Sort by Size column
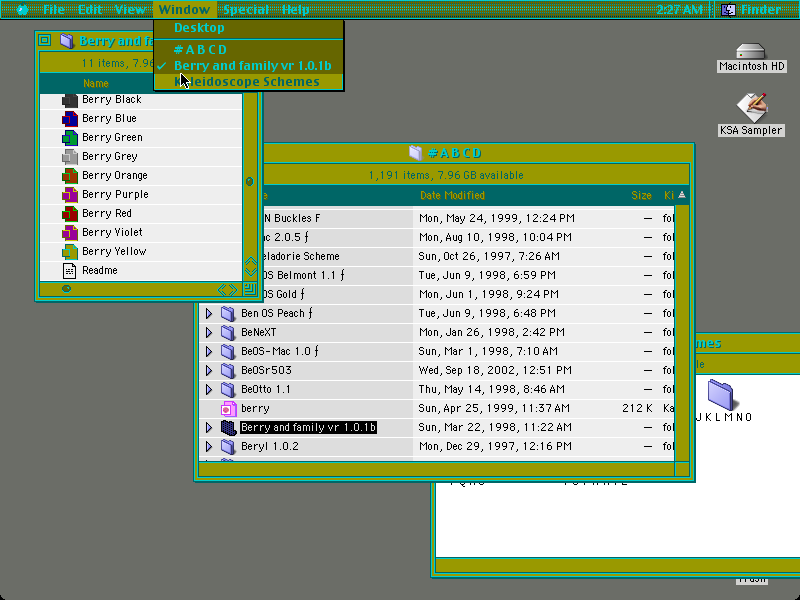This screenshot has width=800, height=600. click(x=641, y=195)
